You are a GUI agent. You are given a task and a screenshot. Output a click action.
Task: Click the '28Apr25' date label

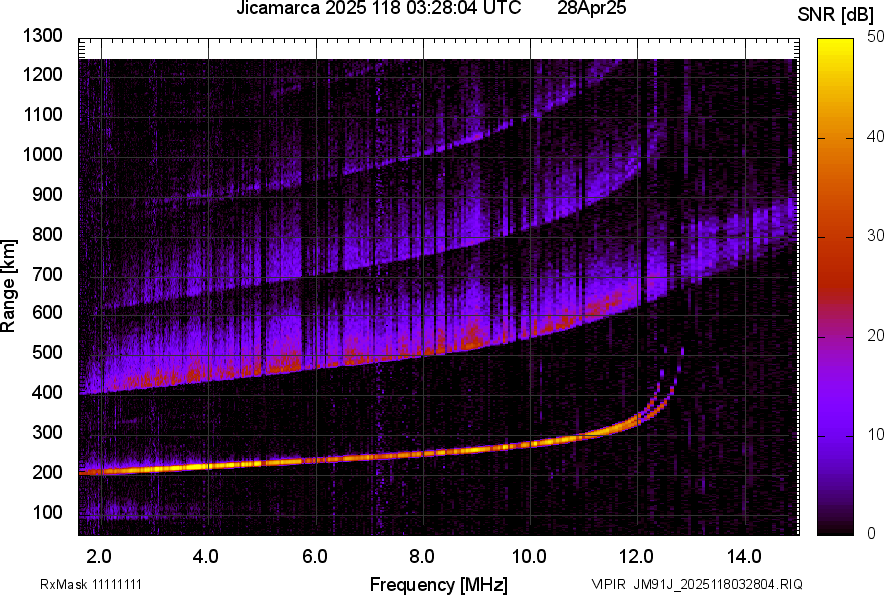tap(591, 8)
